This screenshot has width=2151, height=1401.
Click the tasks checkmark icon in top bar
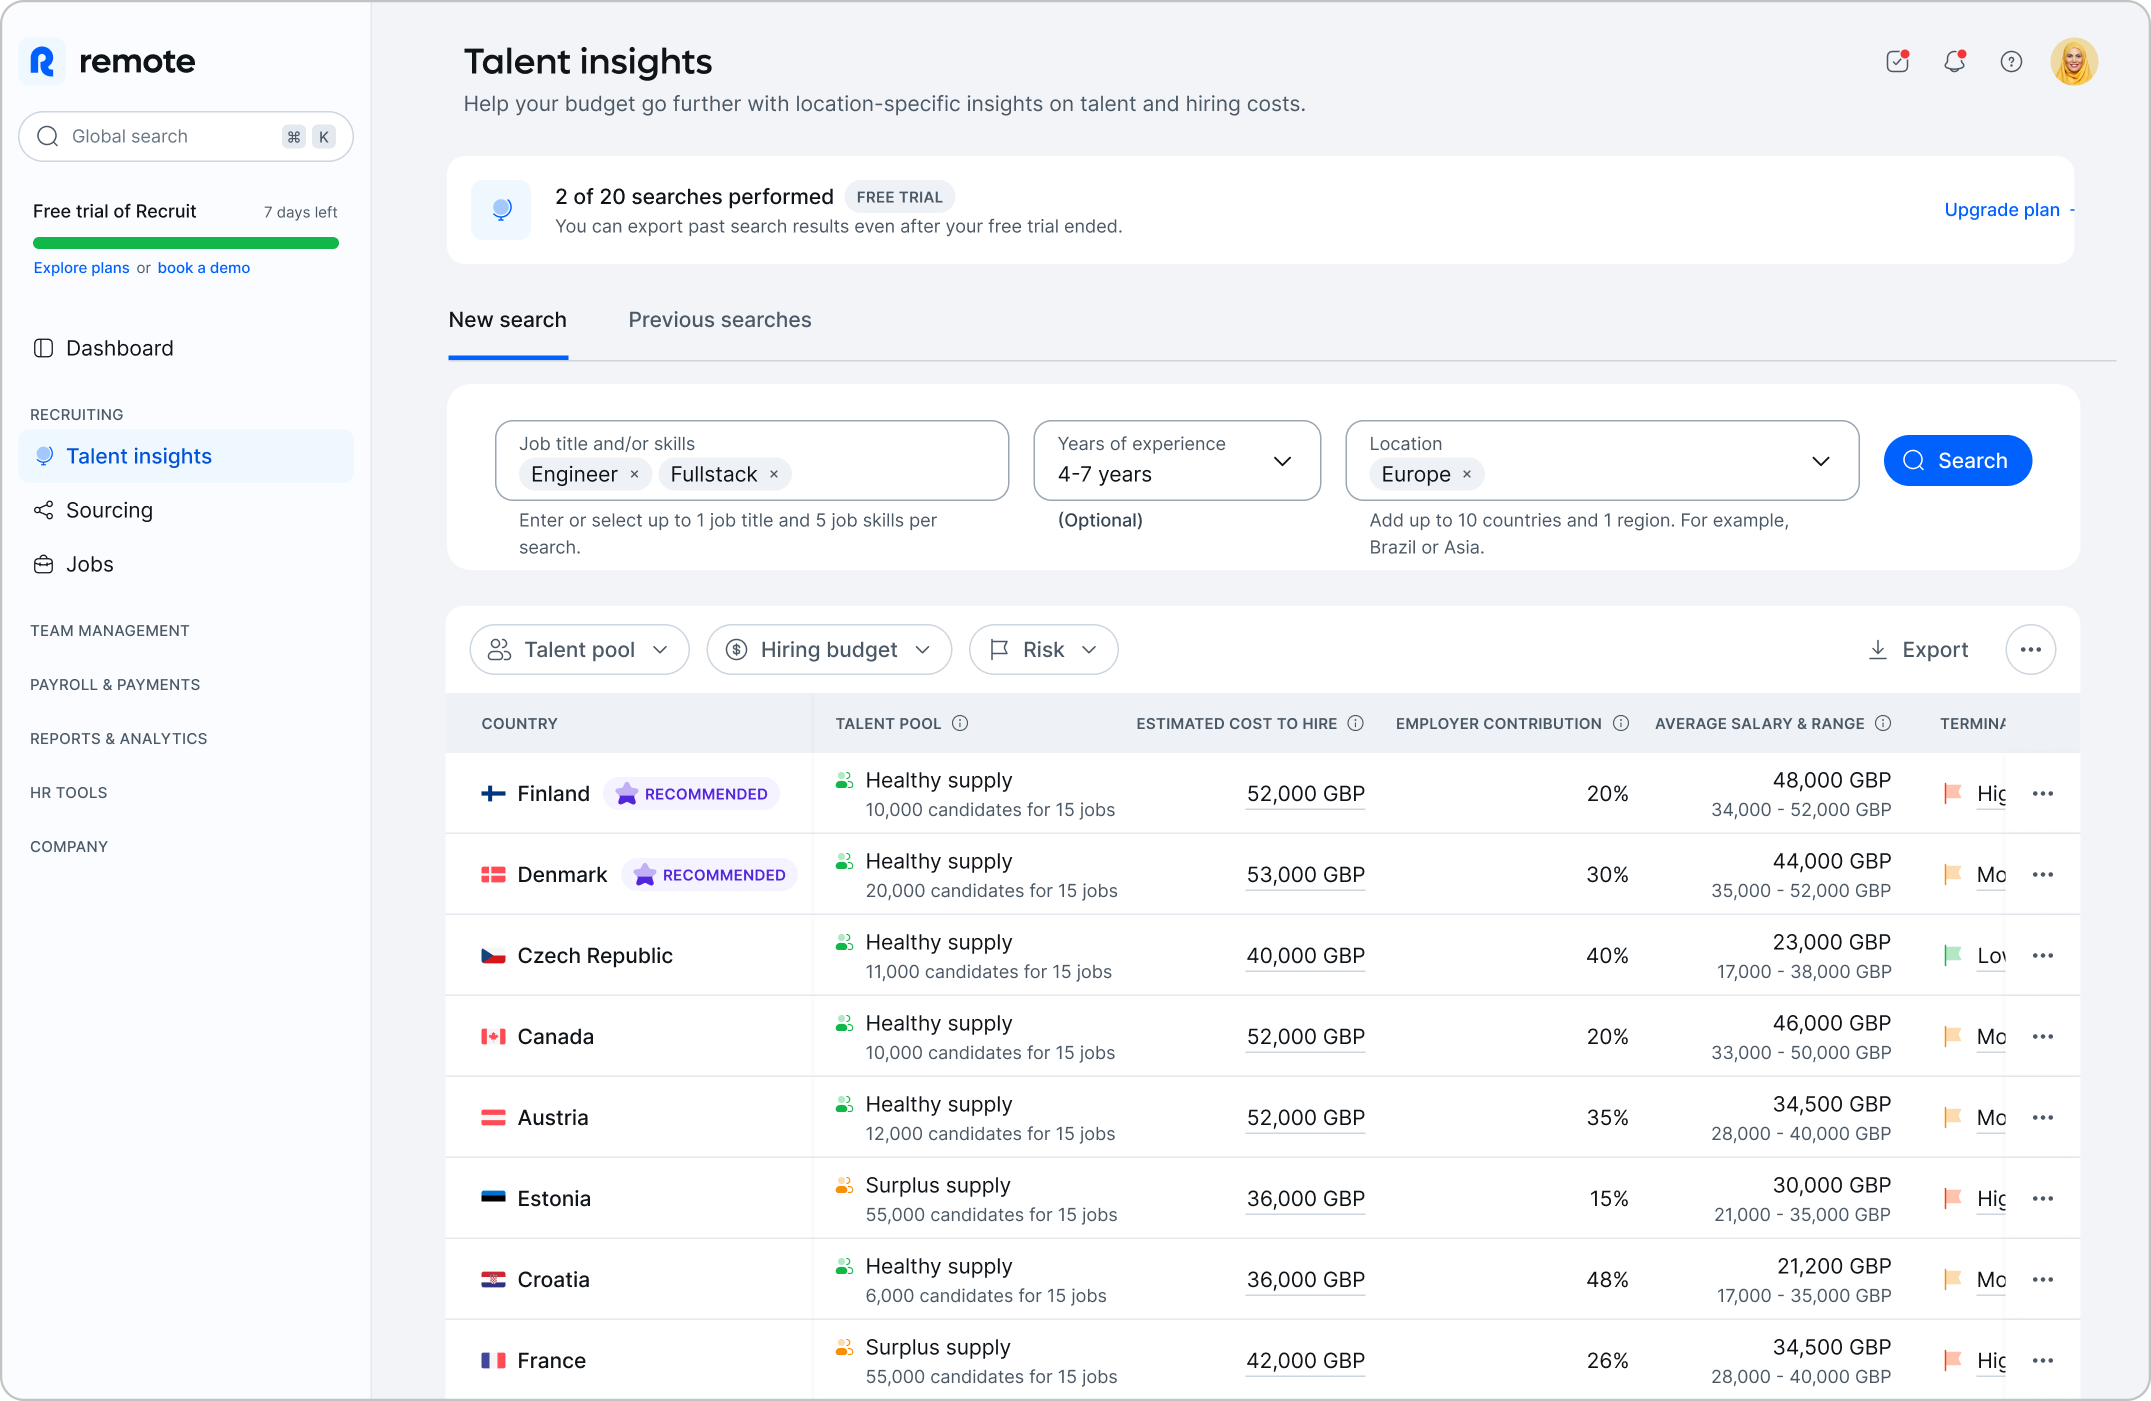[1897, 61]
